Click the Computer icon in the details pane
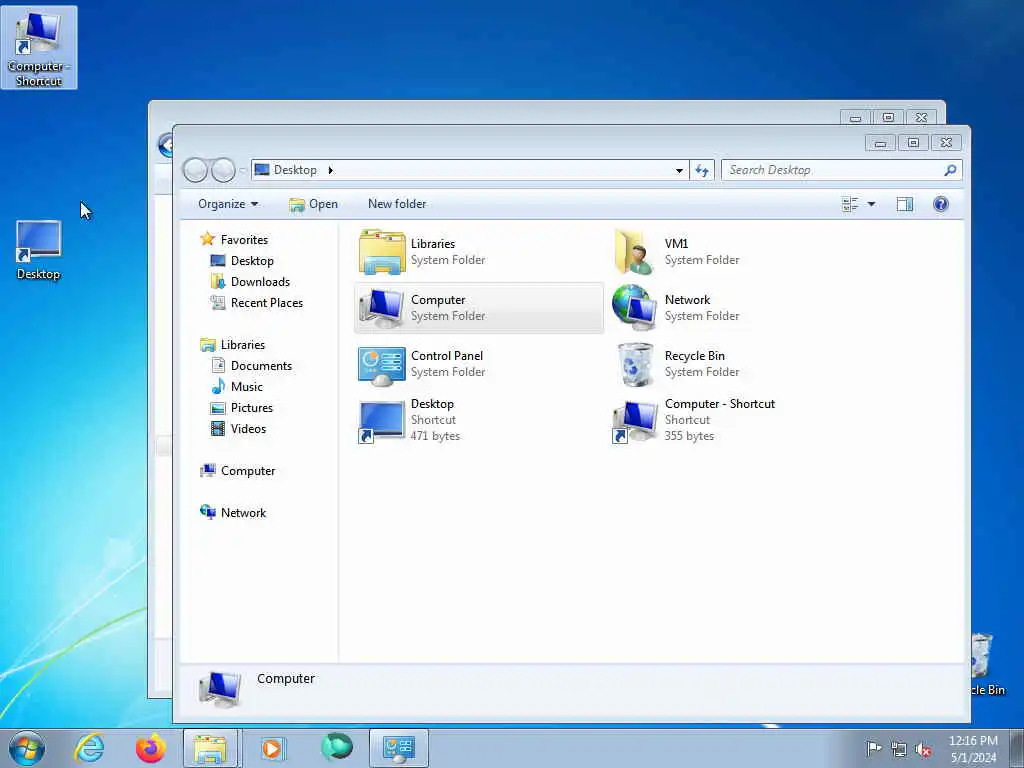The image size is (1024, 768). tap(221, 690)
